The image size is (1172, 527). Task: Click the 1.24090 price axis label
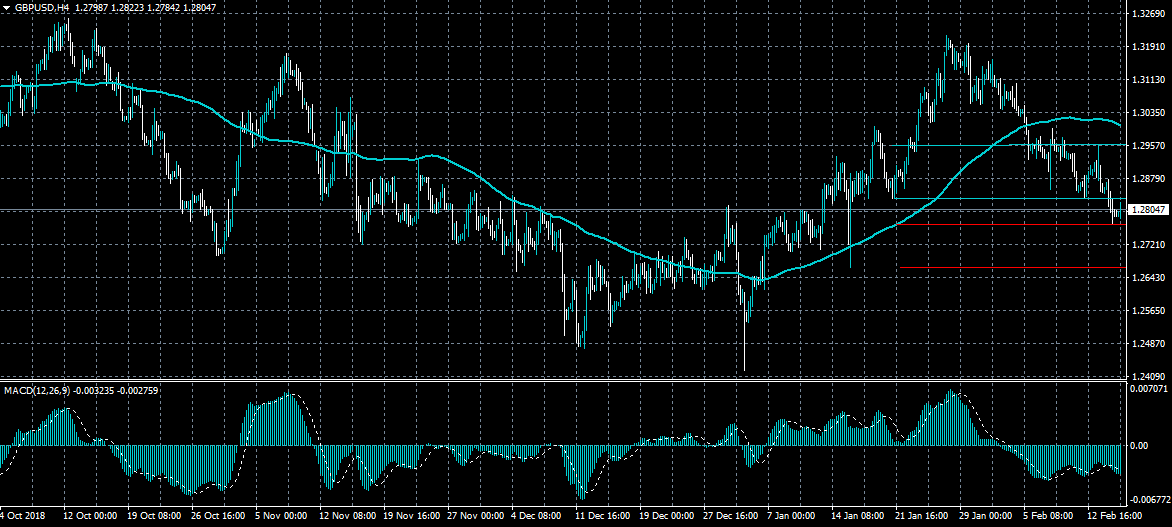tap(1148, 376)
